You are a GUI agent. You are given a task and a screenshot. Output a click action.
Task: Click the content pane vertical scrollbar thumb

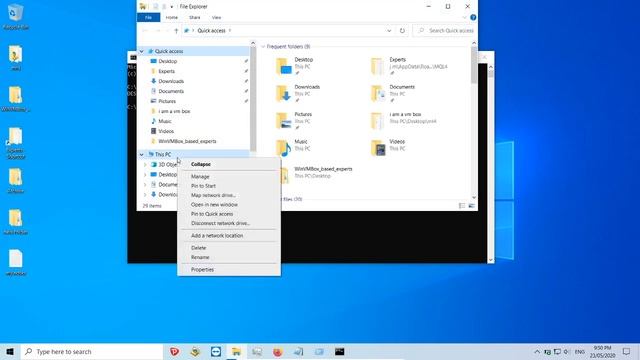click(x=474, y=65)
